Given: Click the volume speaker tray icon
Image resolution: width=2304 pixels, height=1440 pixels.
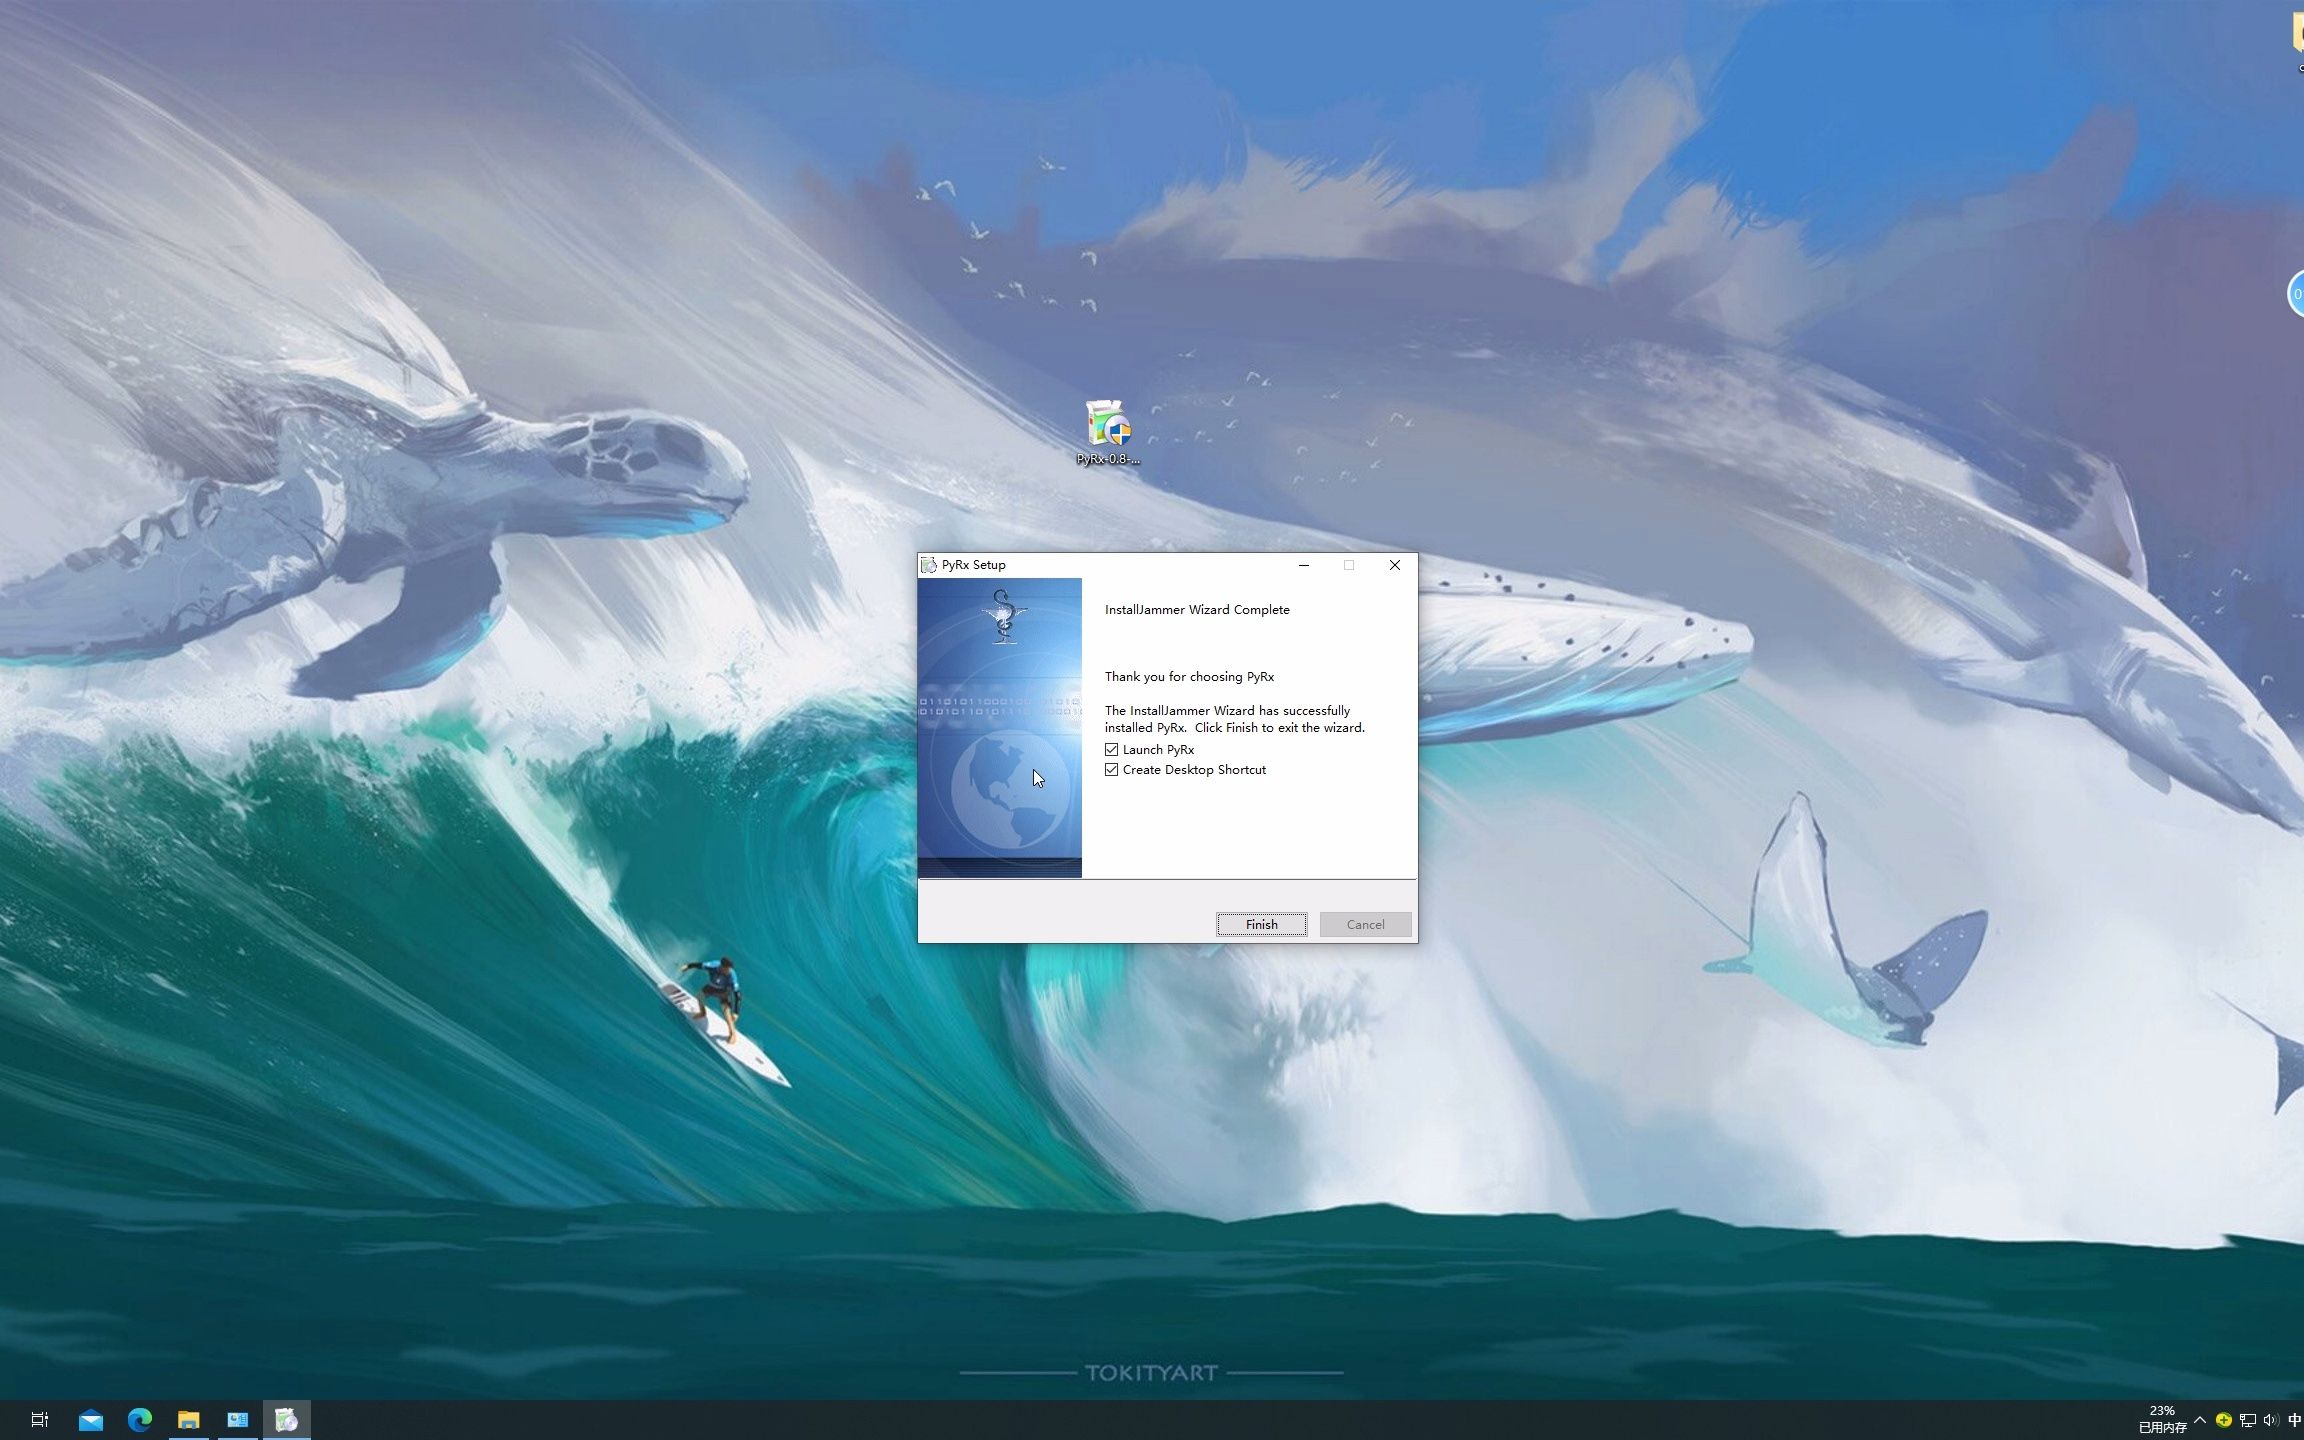Looking at the screenshot, I should (x=2270, y=1420).
